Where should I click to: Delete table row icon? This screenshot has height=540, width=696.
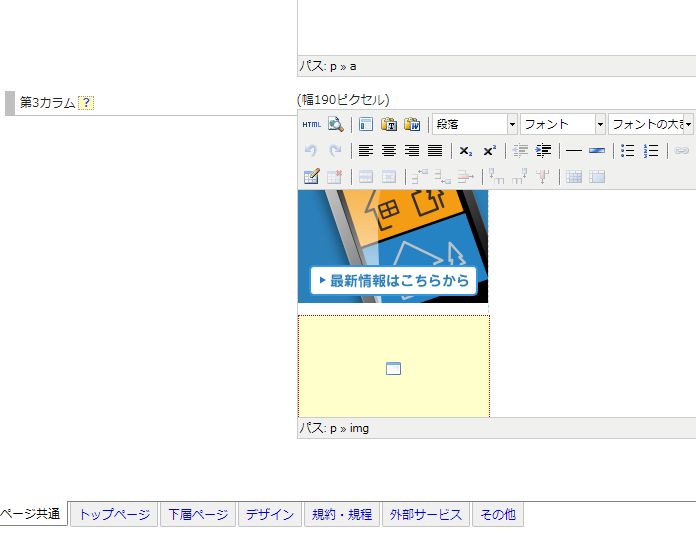[466, 177]
